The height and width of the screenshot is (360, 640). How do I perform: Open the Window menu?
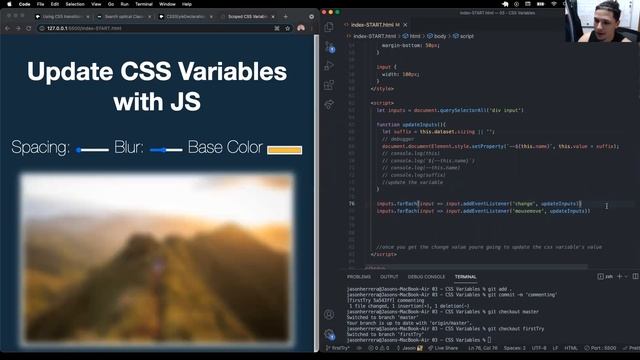tap(167, 4)
